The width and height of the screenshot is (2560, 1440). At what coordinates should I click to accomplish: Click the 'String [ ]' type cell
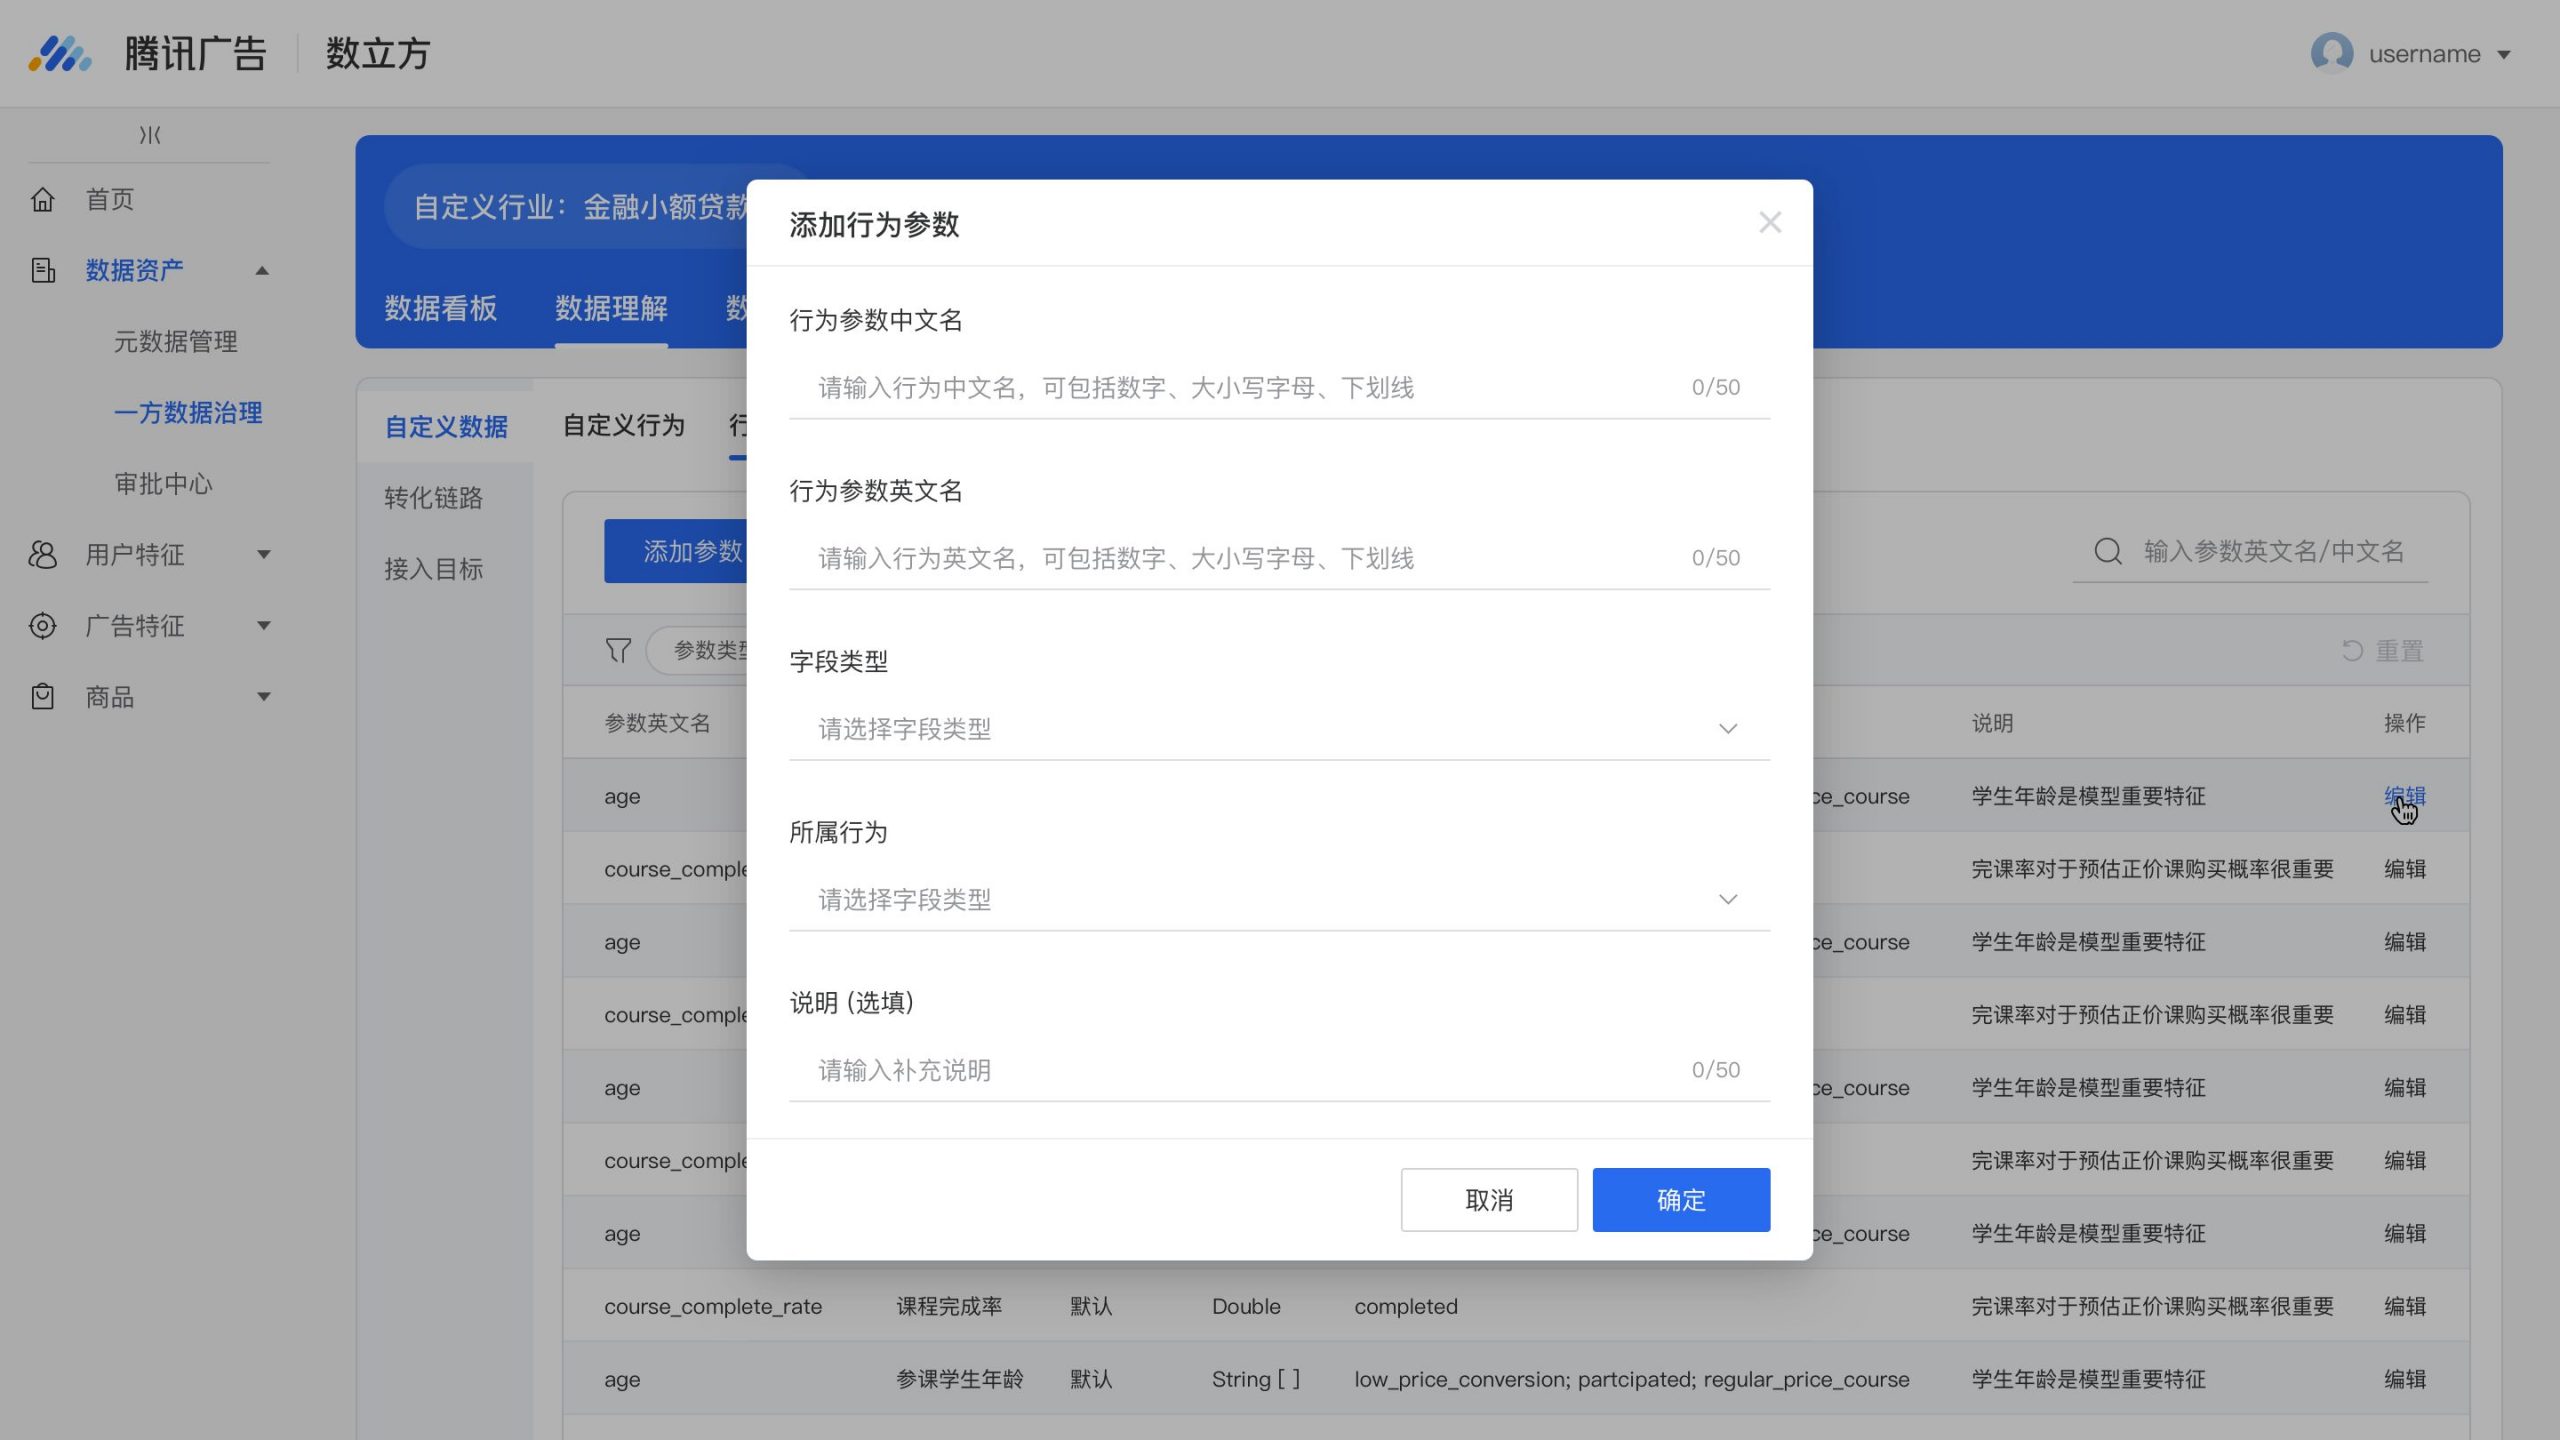[1256, 1380]
